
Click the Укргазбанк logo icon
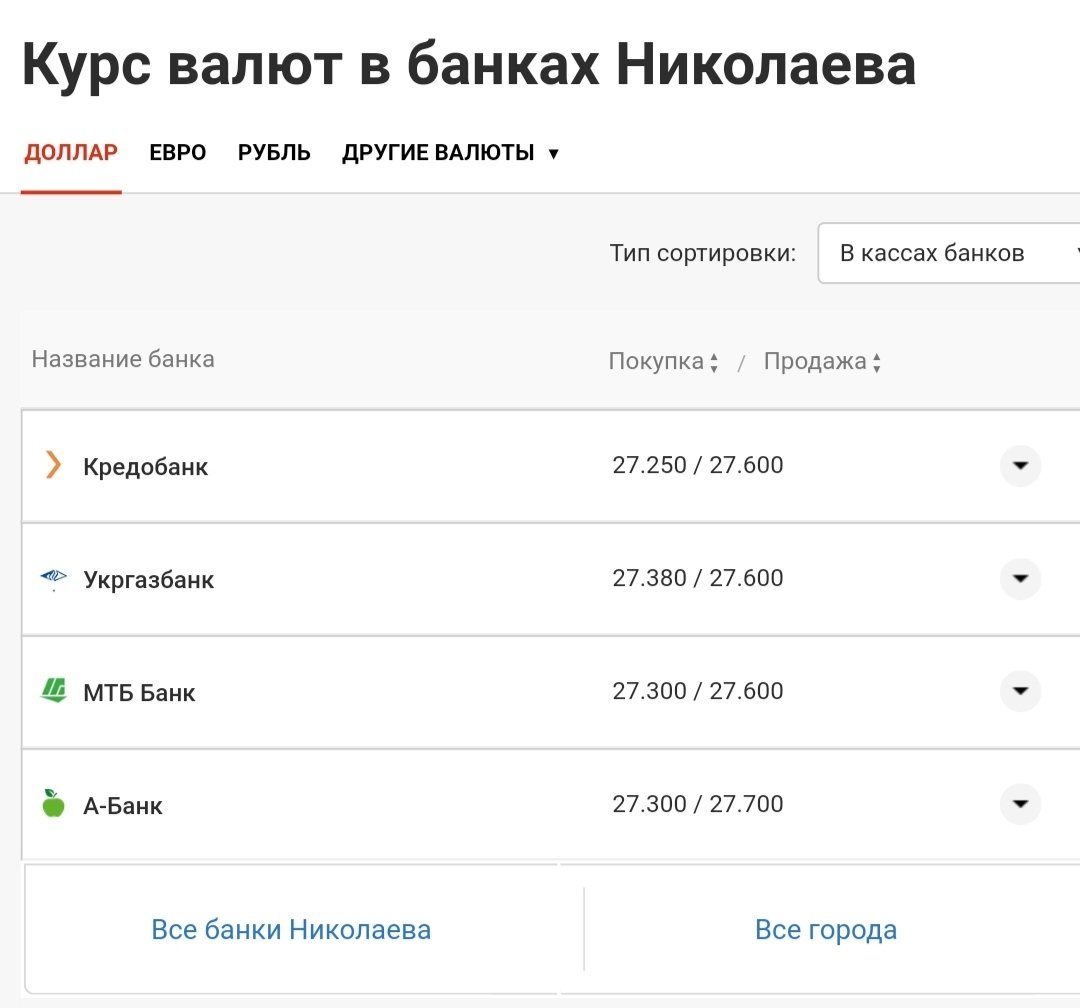pyautogui.click(x=53, y=578)
